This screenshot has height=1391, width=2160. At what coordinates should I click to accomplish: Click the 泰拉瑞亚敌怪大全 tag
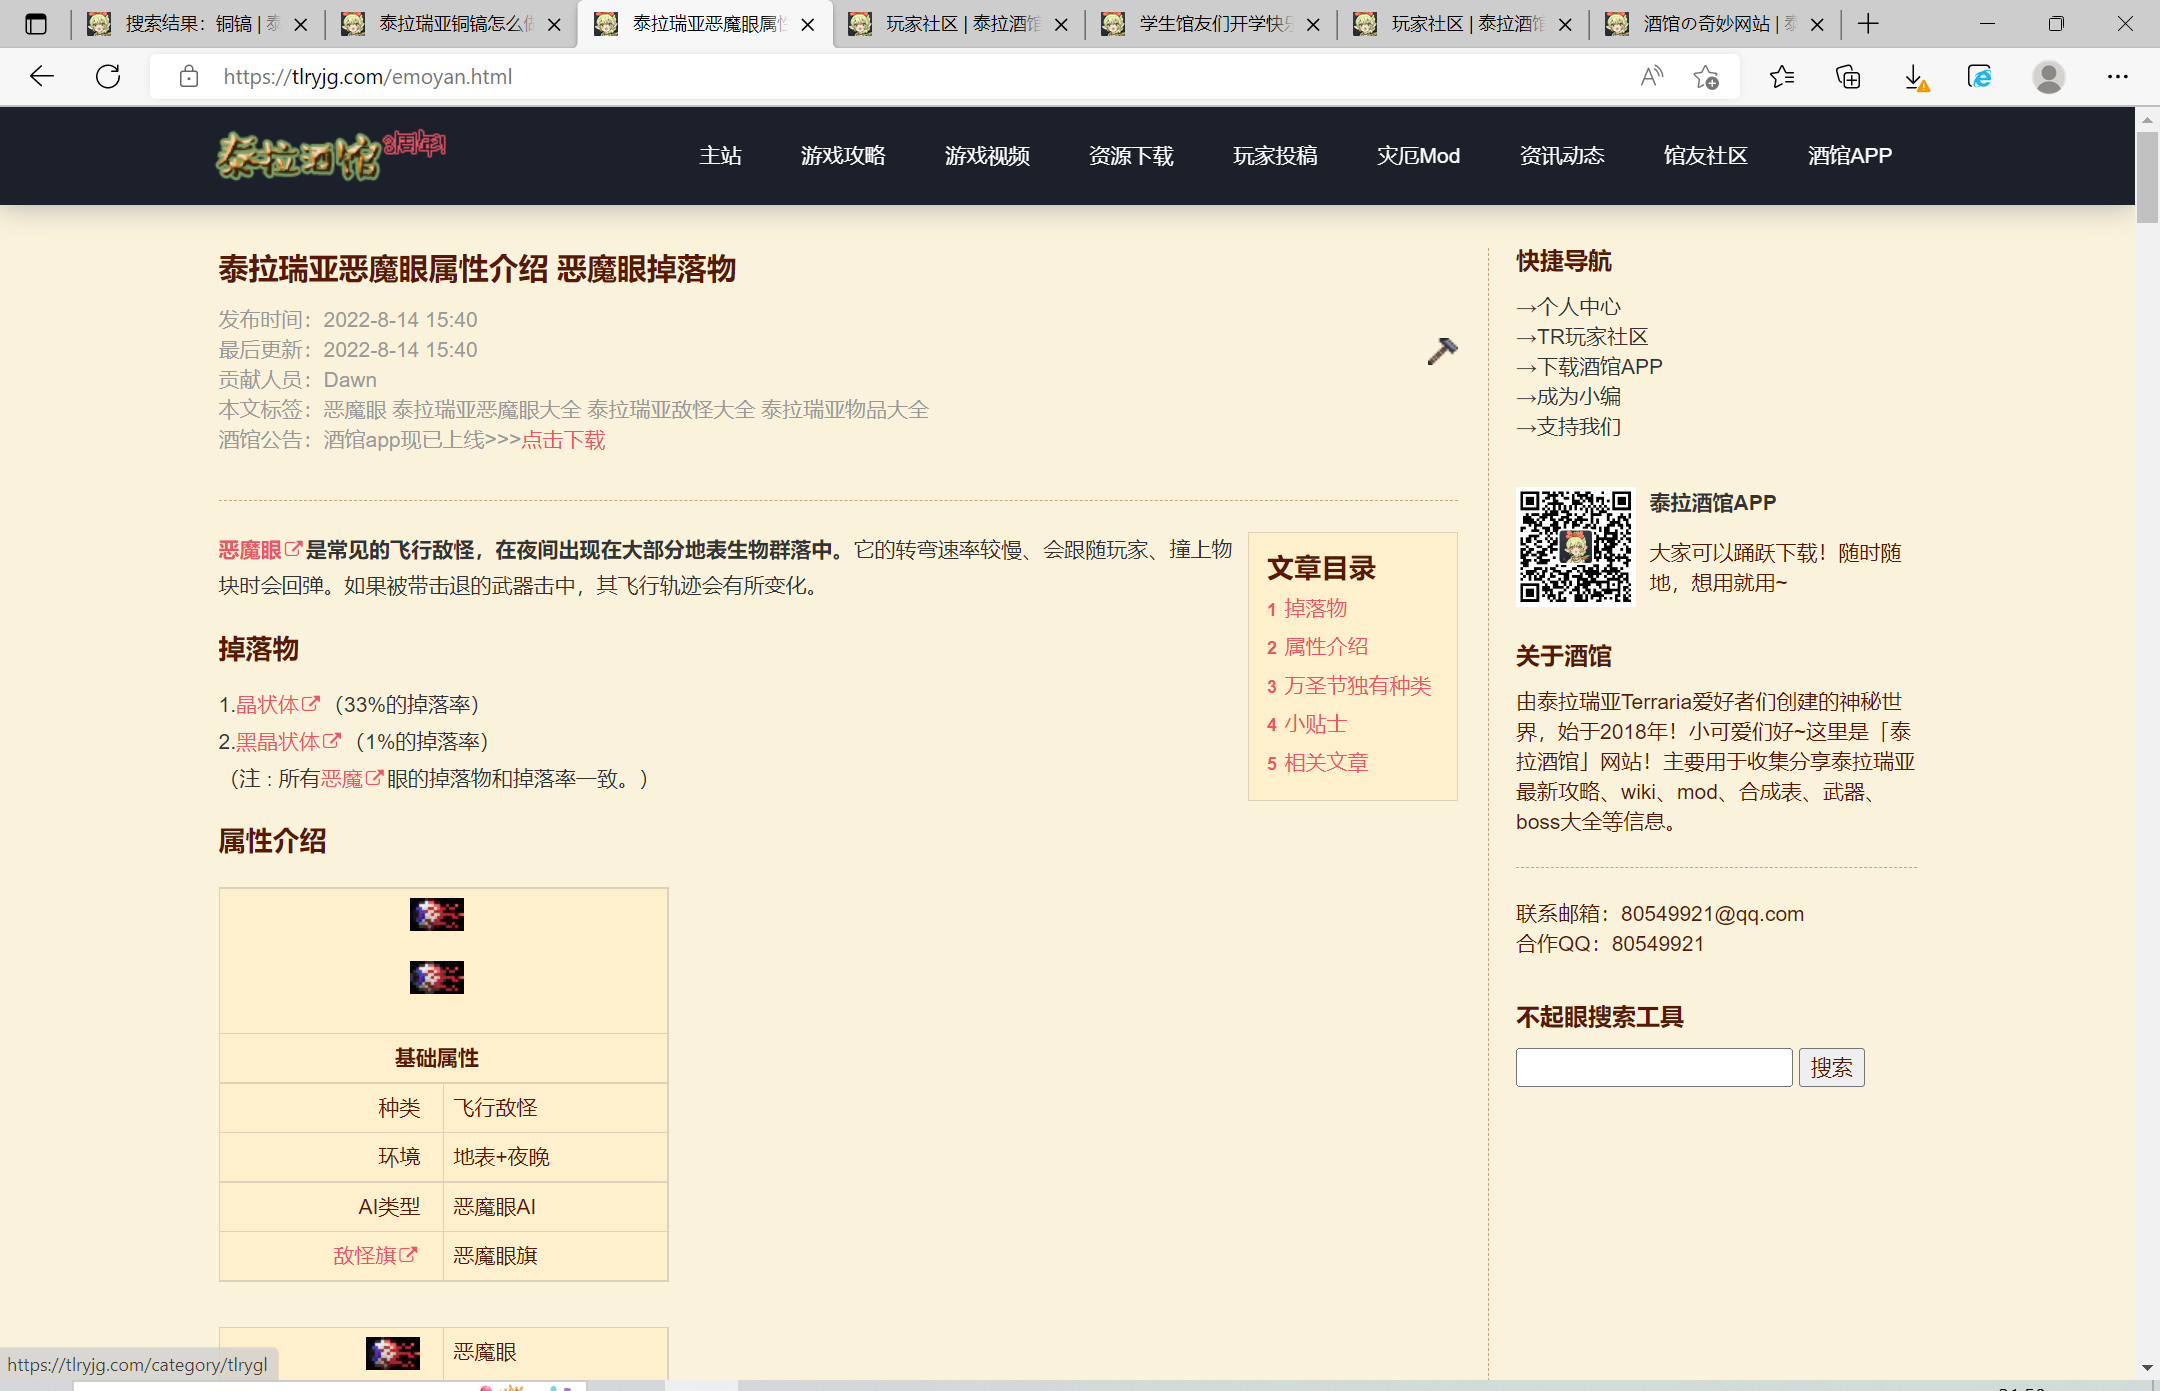coord(671,409)
